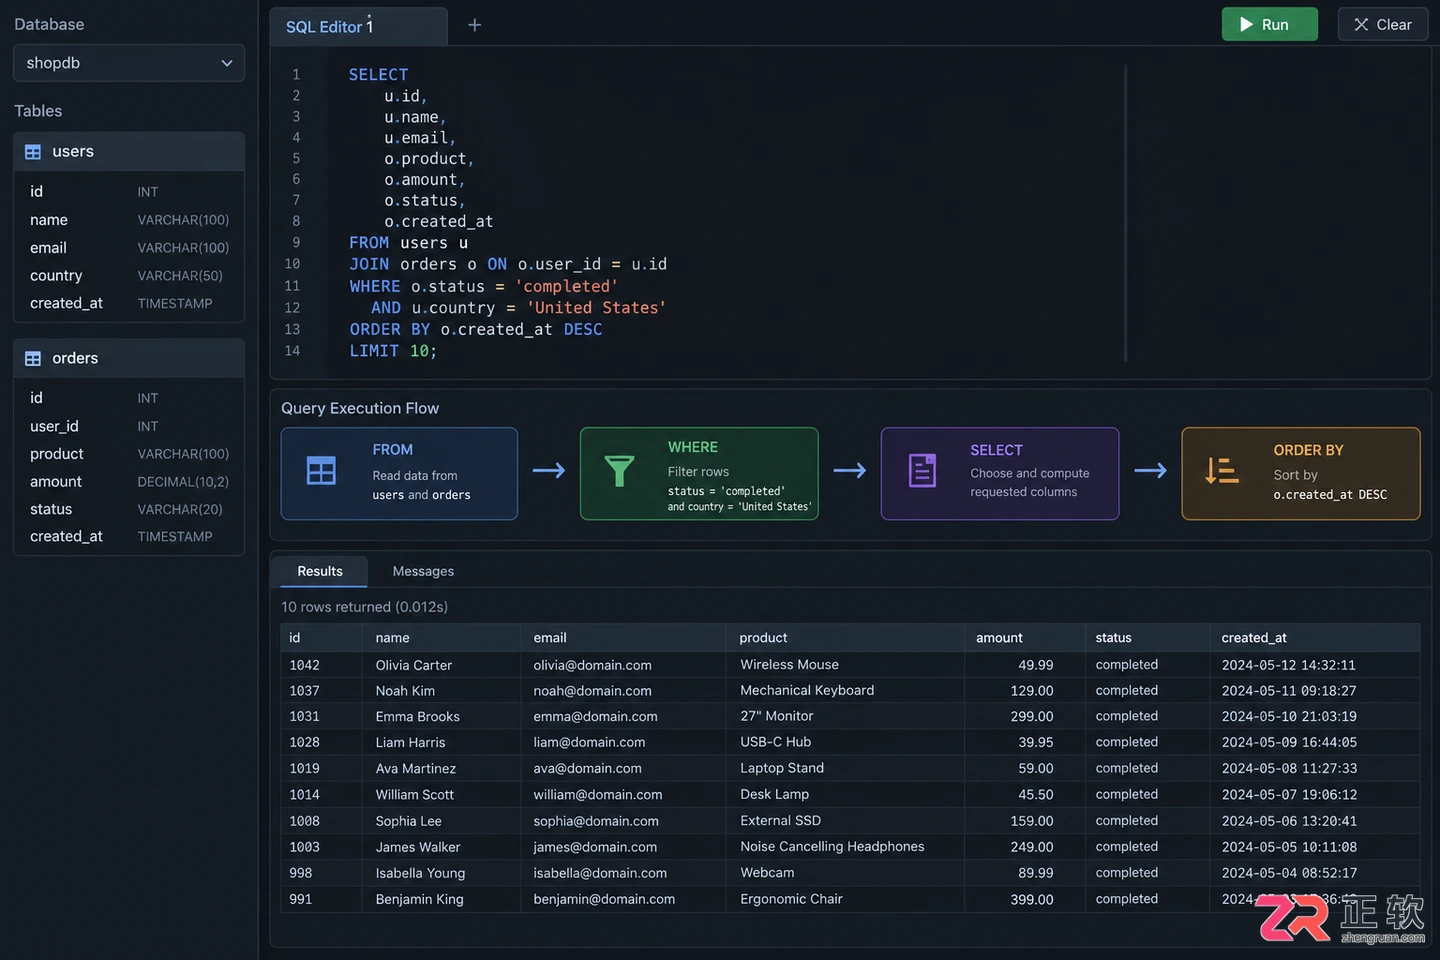Run the SQL query
1440x960 pixels.
(x=1270, y=24)
